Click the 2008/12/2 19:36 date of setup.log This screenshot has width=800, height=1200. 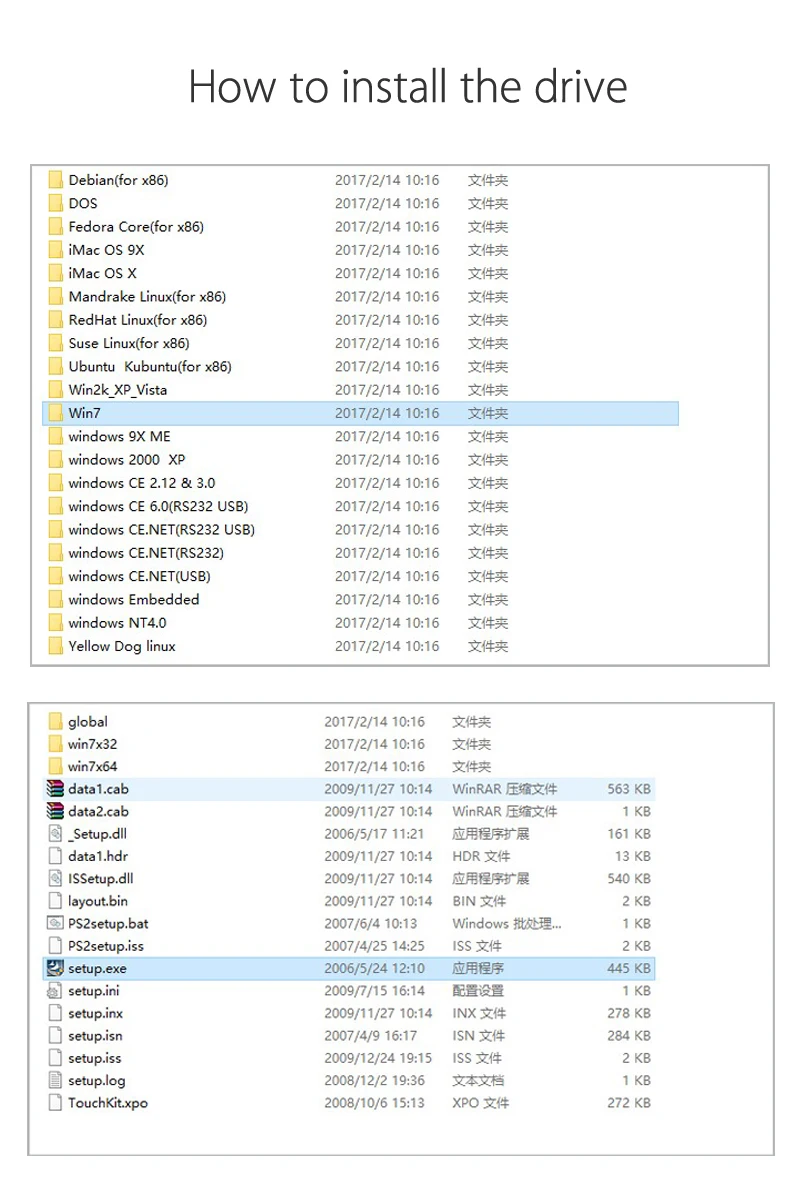click(374, 1080)
